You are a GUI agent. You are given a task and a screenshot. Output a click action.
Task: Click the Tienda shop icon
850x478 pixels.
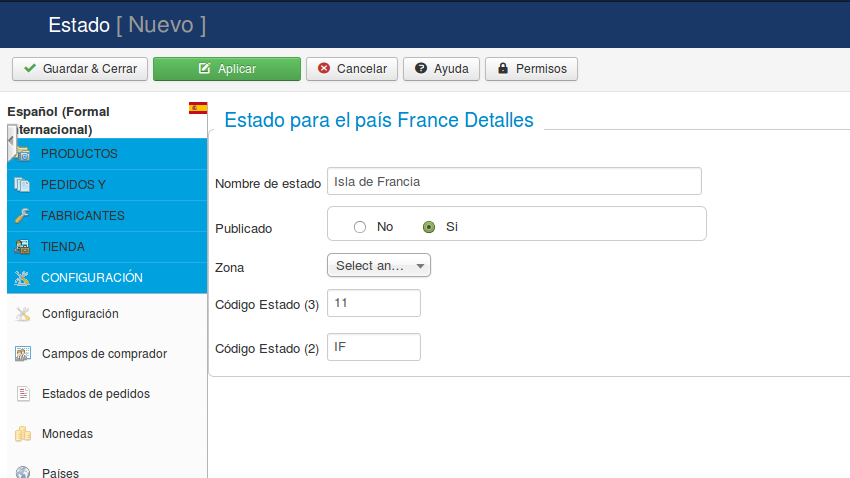(22, 247)
